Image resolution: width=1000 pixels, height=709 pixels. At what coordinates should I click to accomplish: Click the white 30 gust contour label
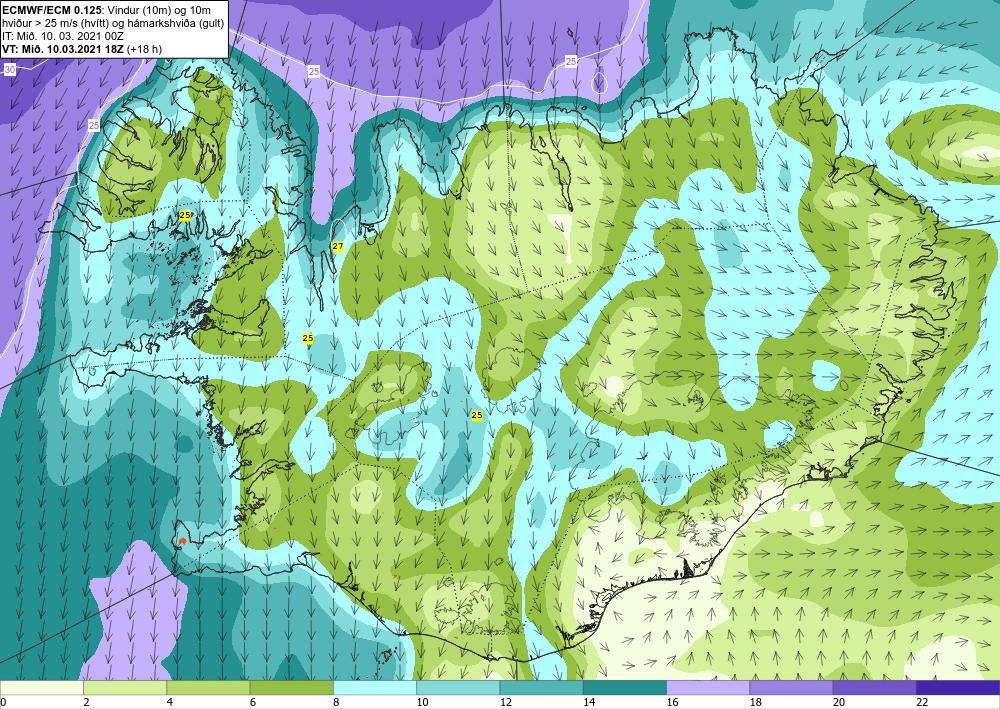click(10, 70)
